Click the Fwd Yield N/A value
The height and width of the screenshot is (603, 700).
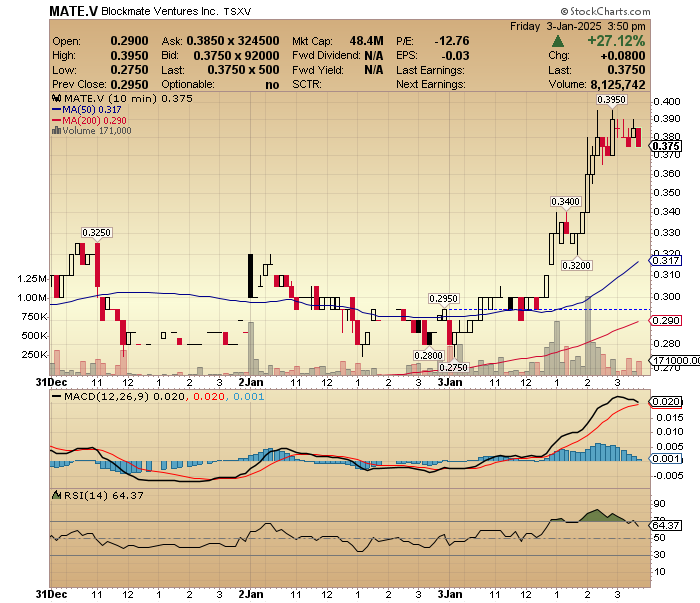click(374, 70)
